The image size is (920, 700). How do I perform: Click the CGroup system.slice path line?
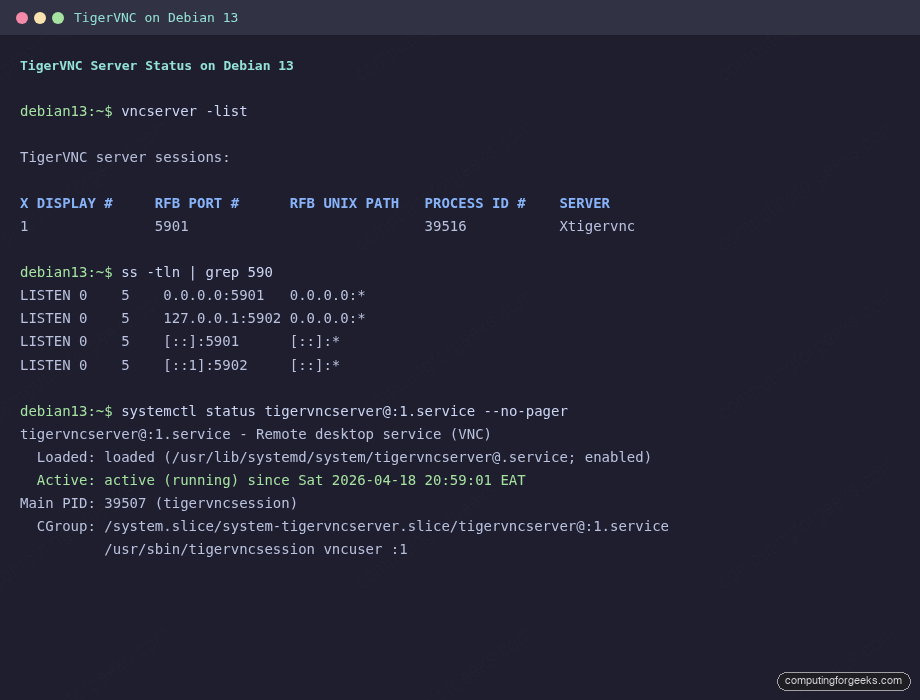coord(353,526)
